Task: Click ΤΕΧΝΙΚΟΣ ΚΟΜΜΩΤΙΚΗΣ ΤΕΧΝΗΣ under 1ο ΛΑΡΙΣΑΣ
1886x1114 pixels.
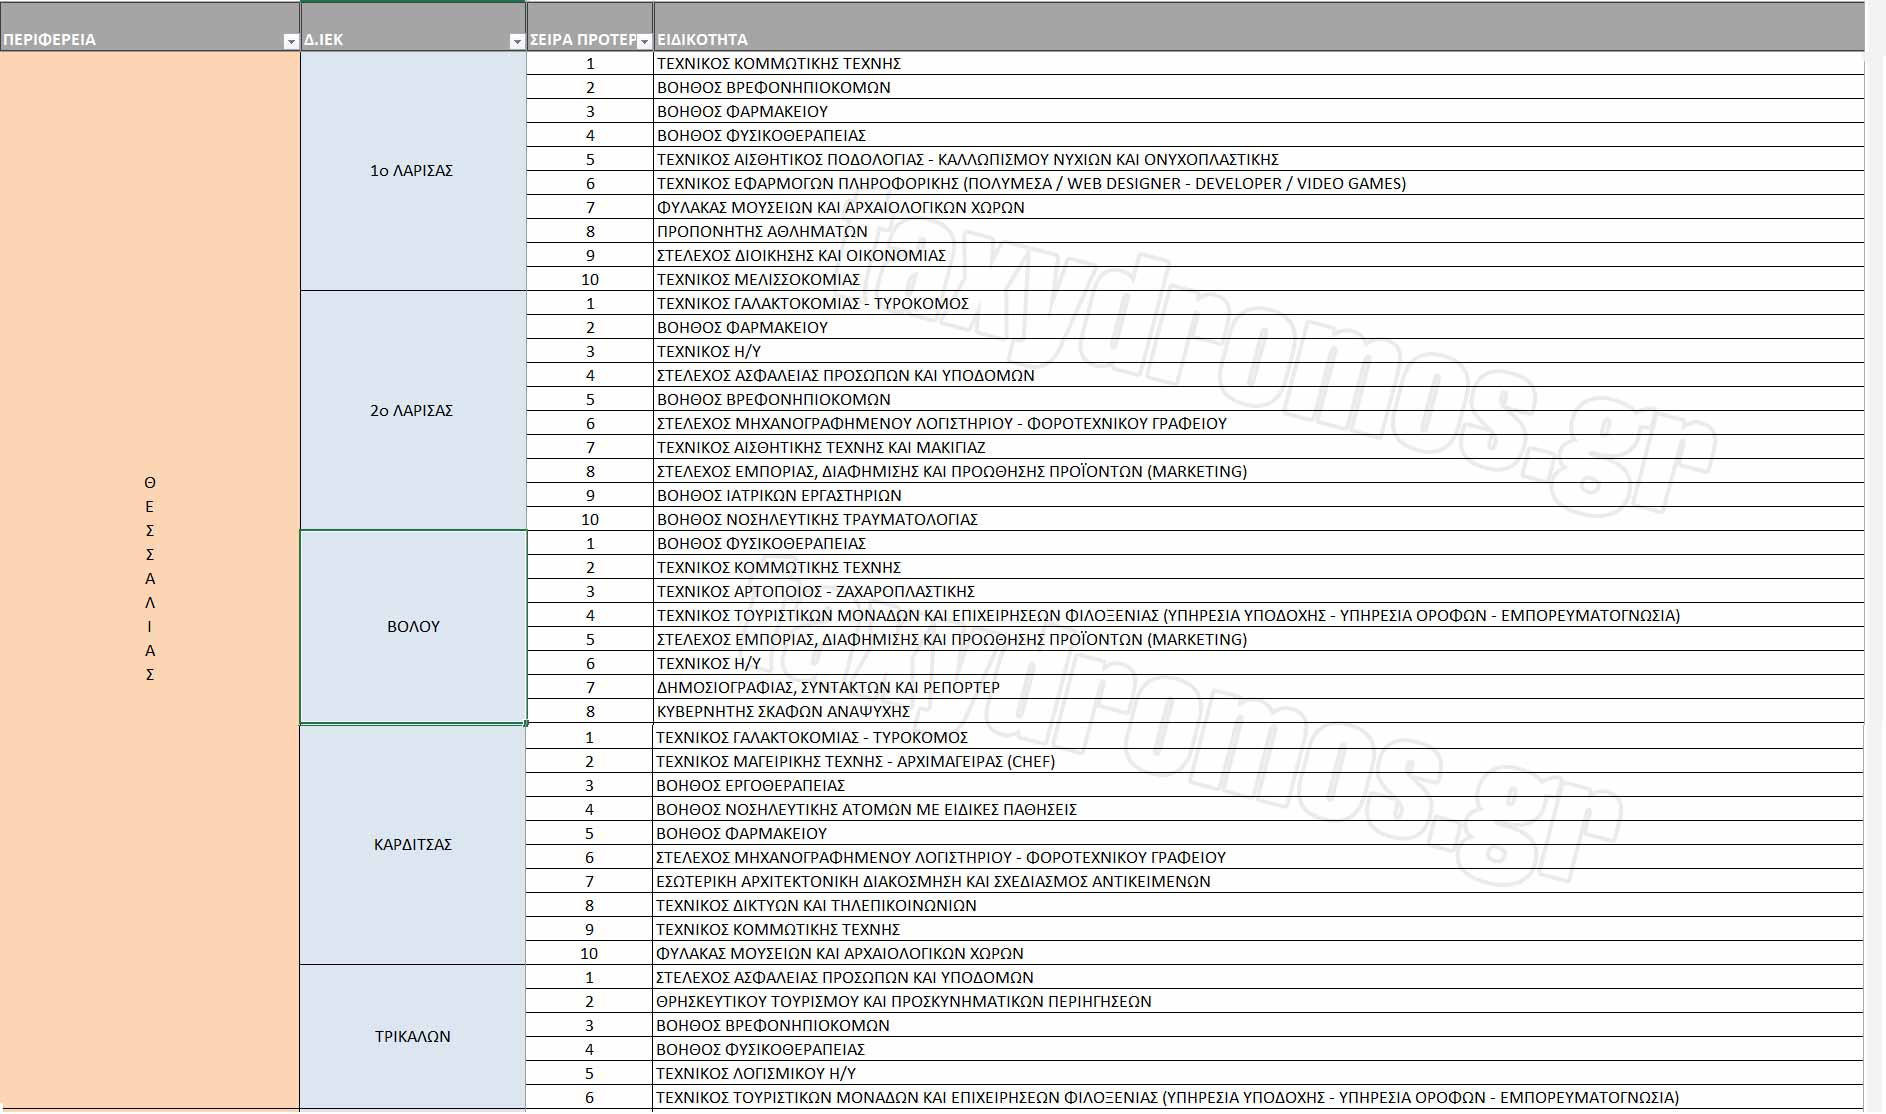Action: tap(1259, 63)
